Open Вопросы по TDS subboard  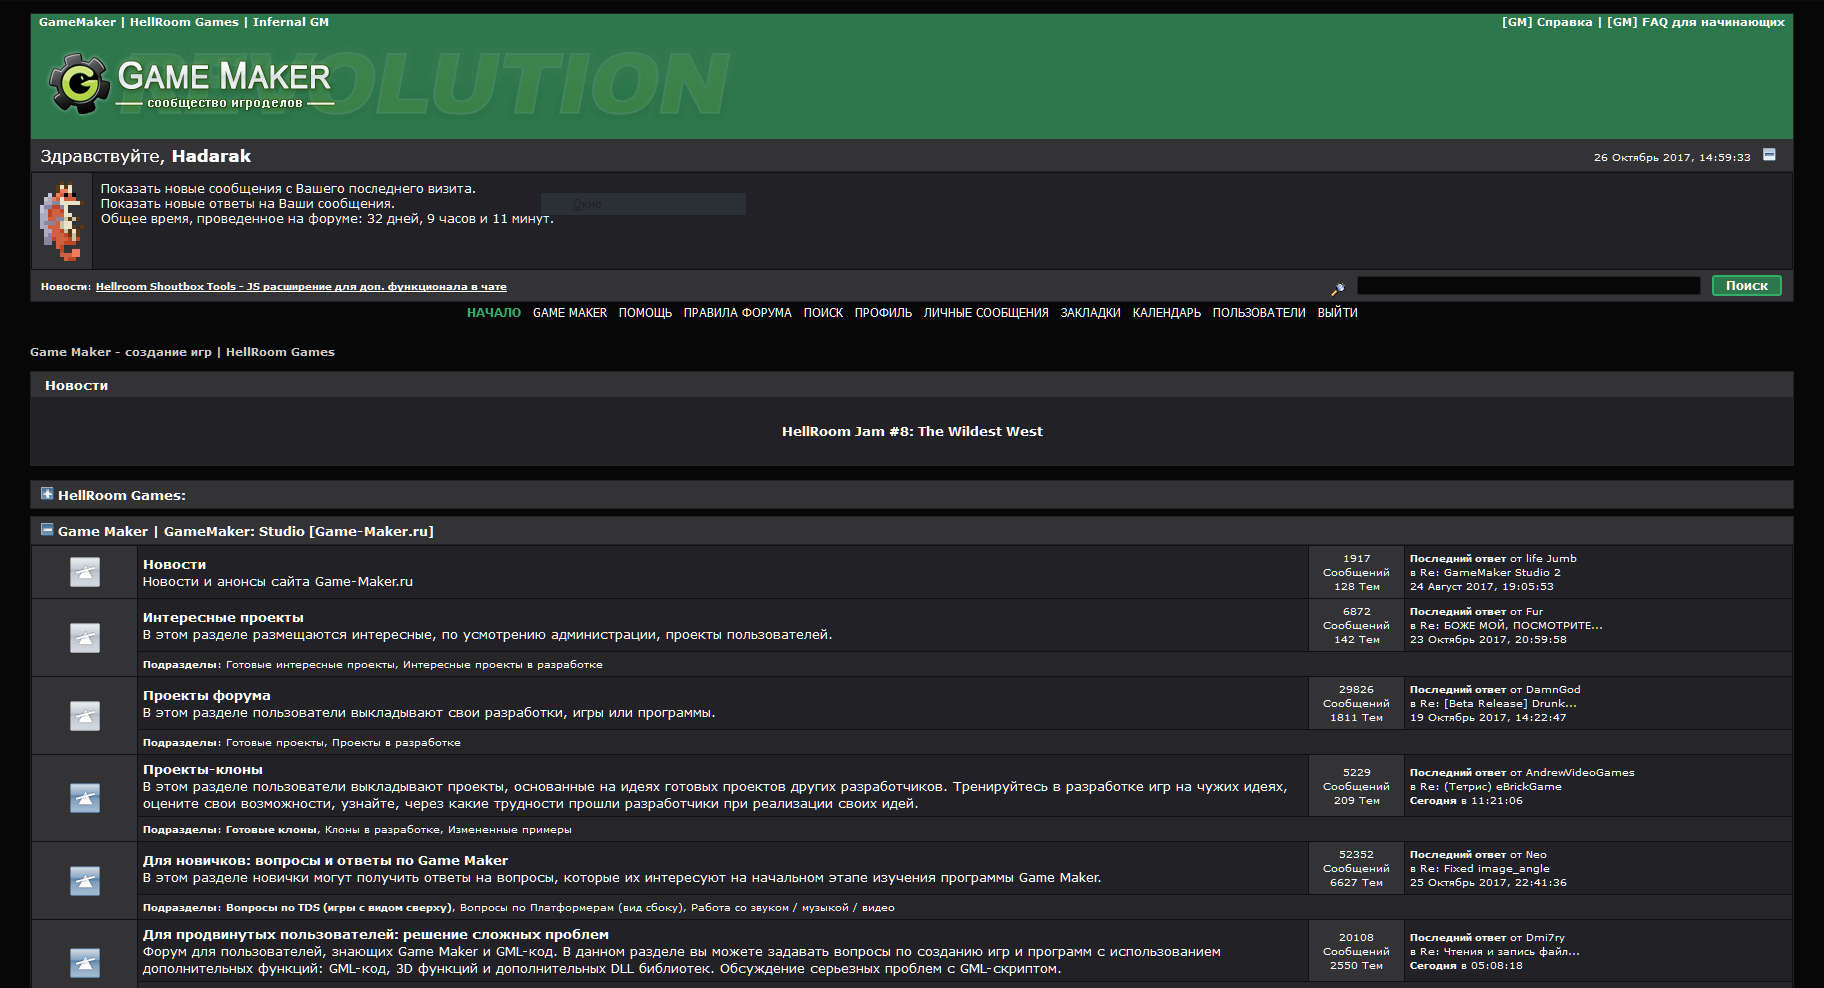click(340, 908)
